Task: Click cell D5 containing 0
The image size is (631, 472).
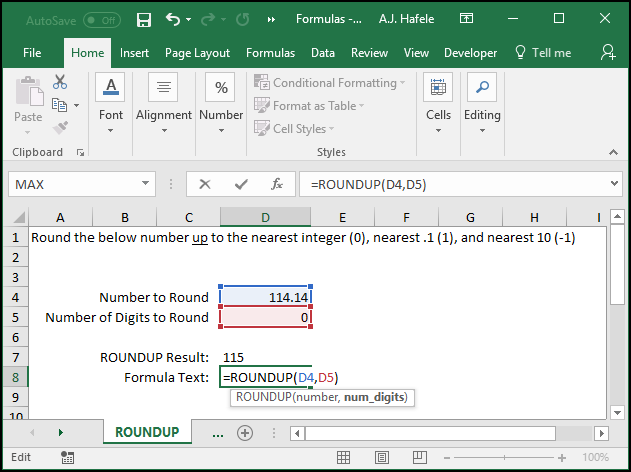Action: point(265,317)
